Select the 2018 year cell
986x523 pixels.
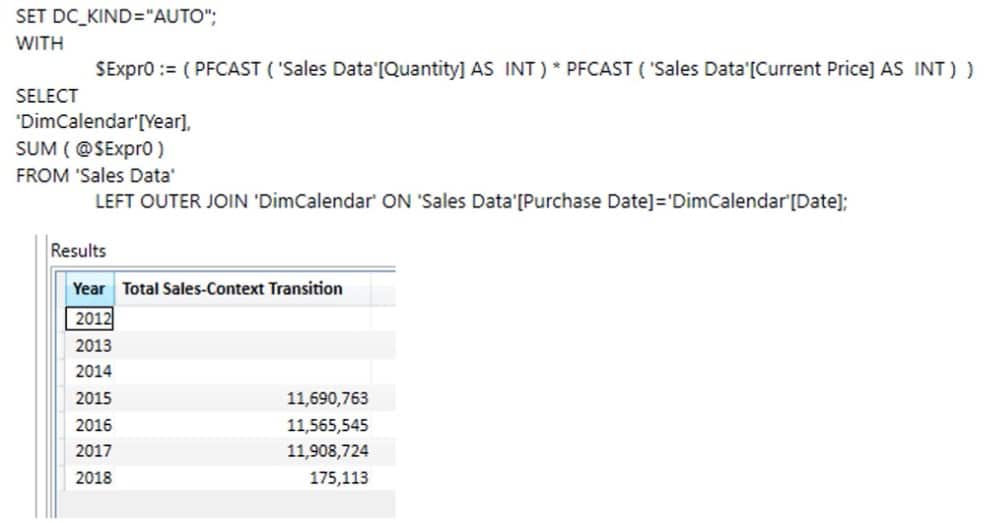pos(89,478)
